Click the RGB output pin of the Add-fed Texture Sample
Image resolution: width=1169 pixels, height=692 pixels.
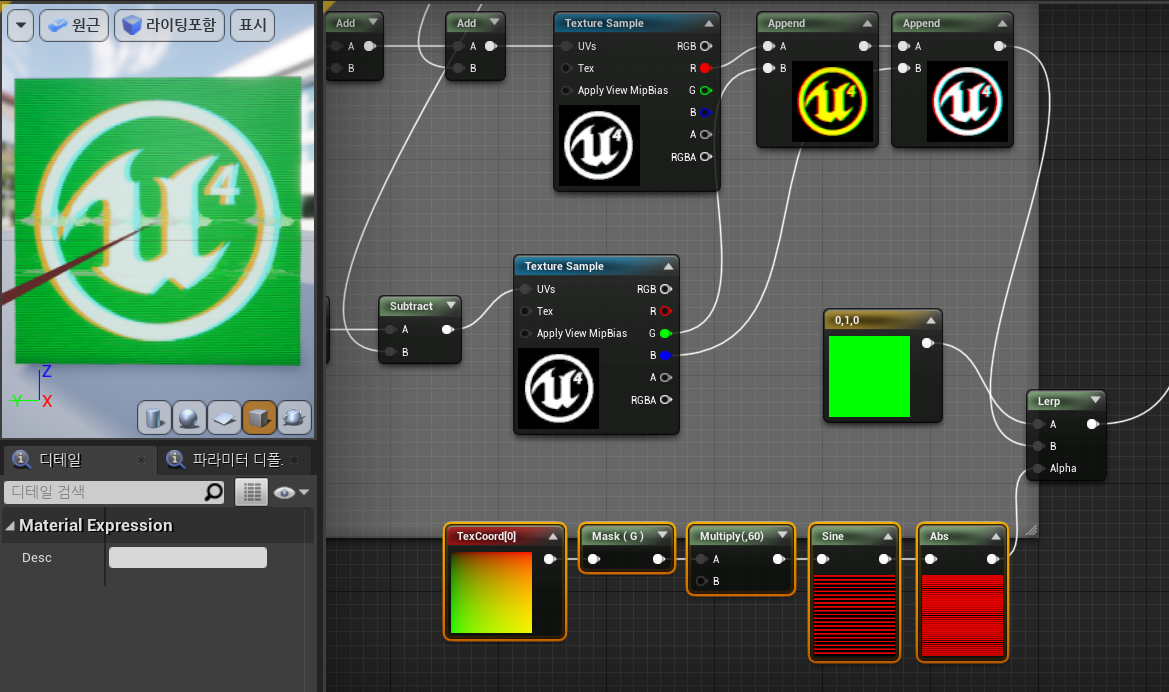click(x=705, y=46)
